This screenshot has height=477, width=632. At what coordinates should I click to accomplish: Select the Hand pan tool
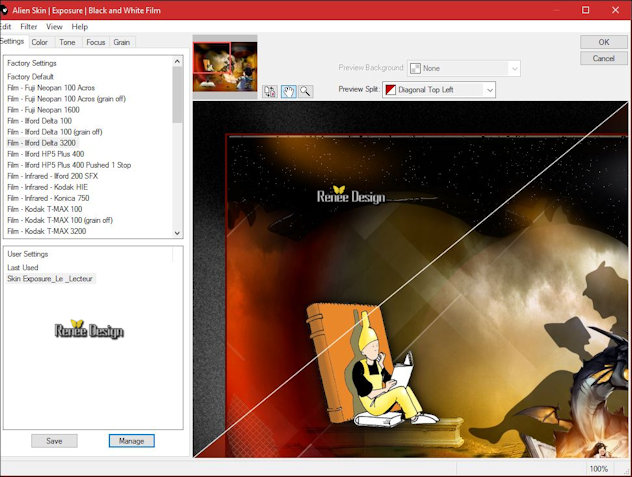[288, 92]
